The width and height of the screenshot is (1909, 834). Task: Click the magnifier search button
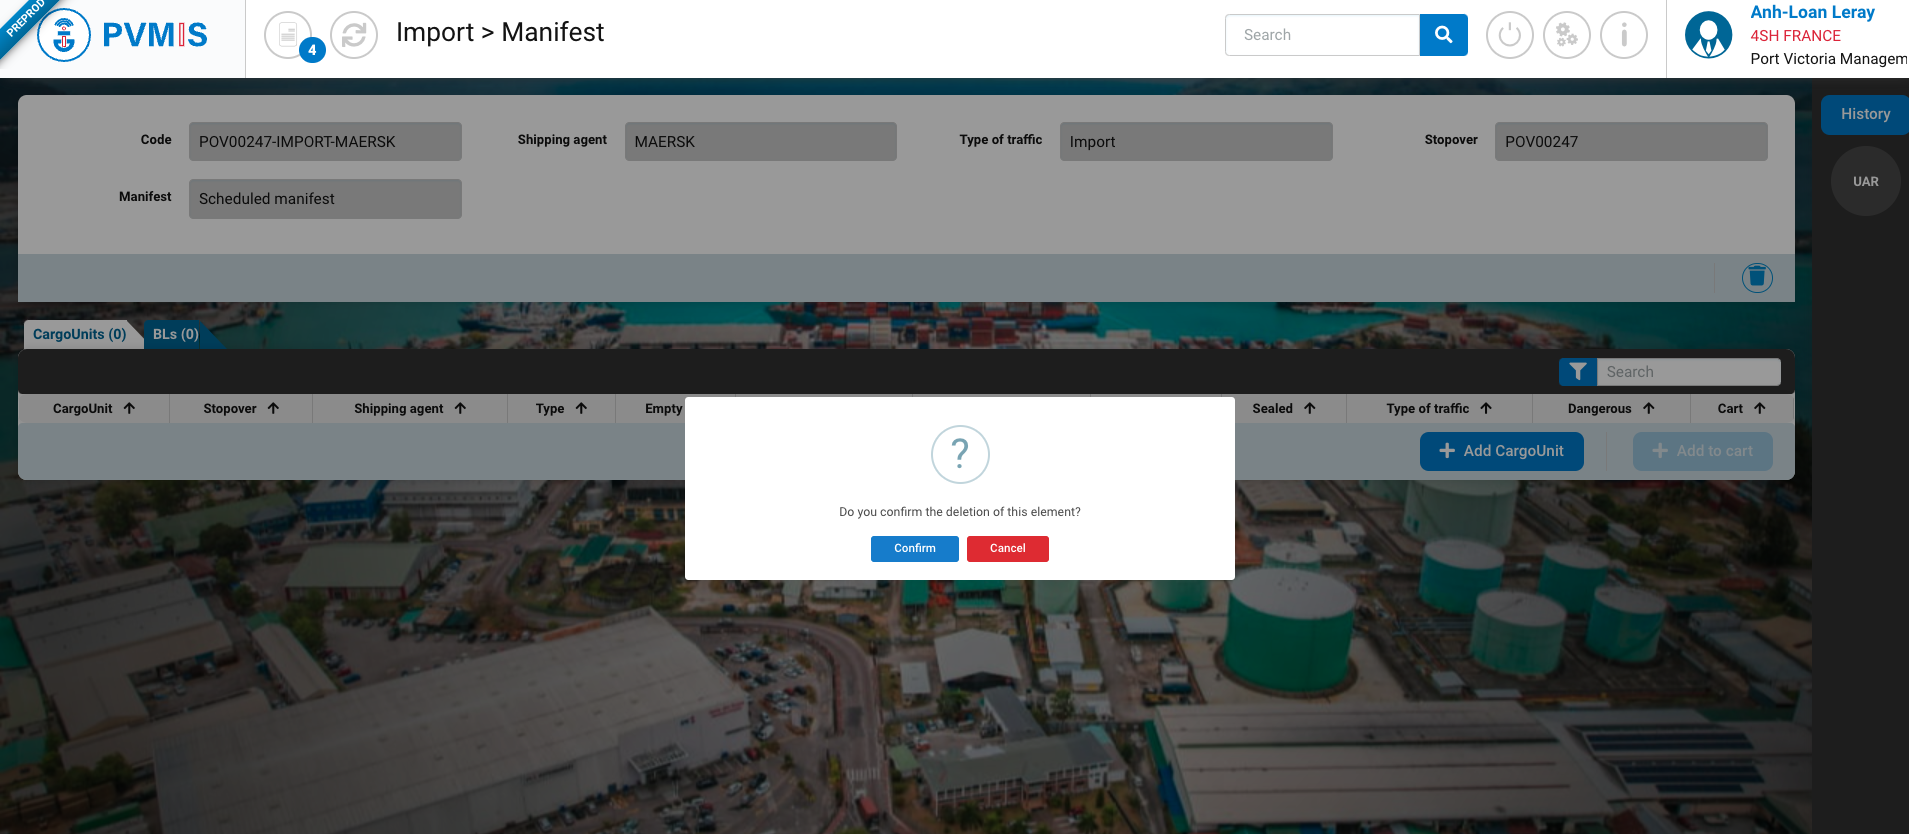pyautogui.click(x=1443, y=35)
